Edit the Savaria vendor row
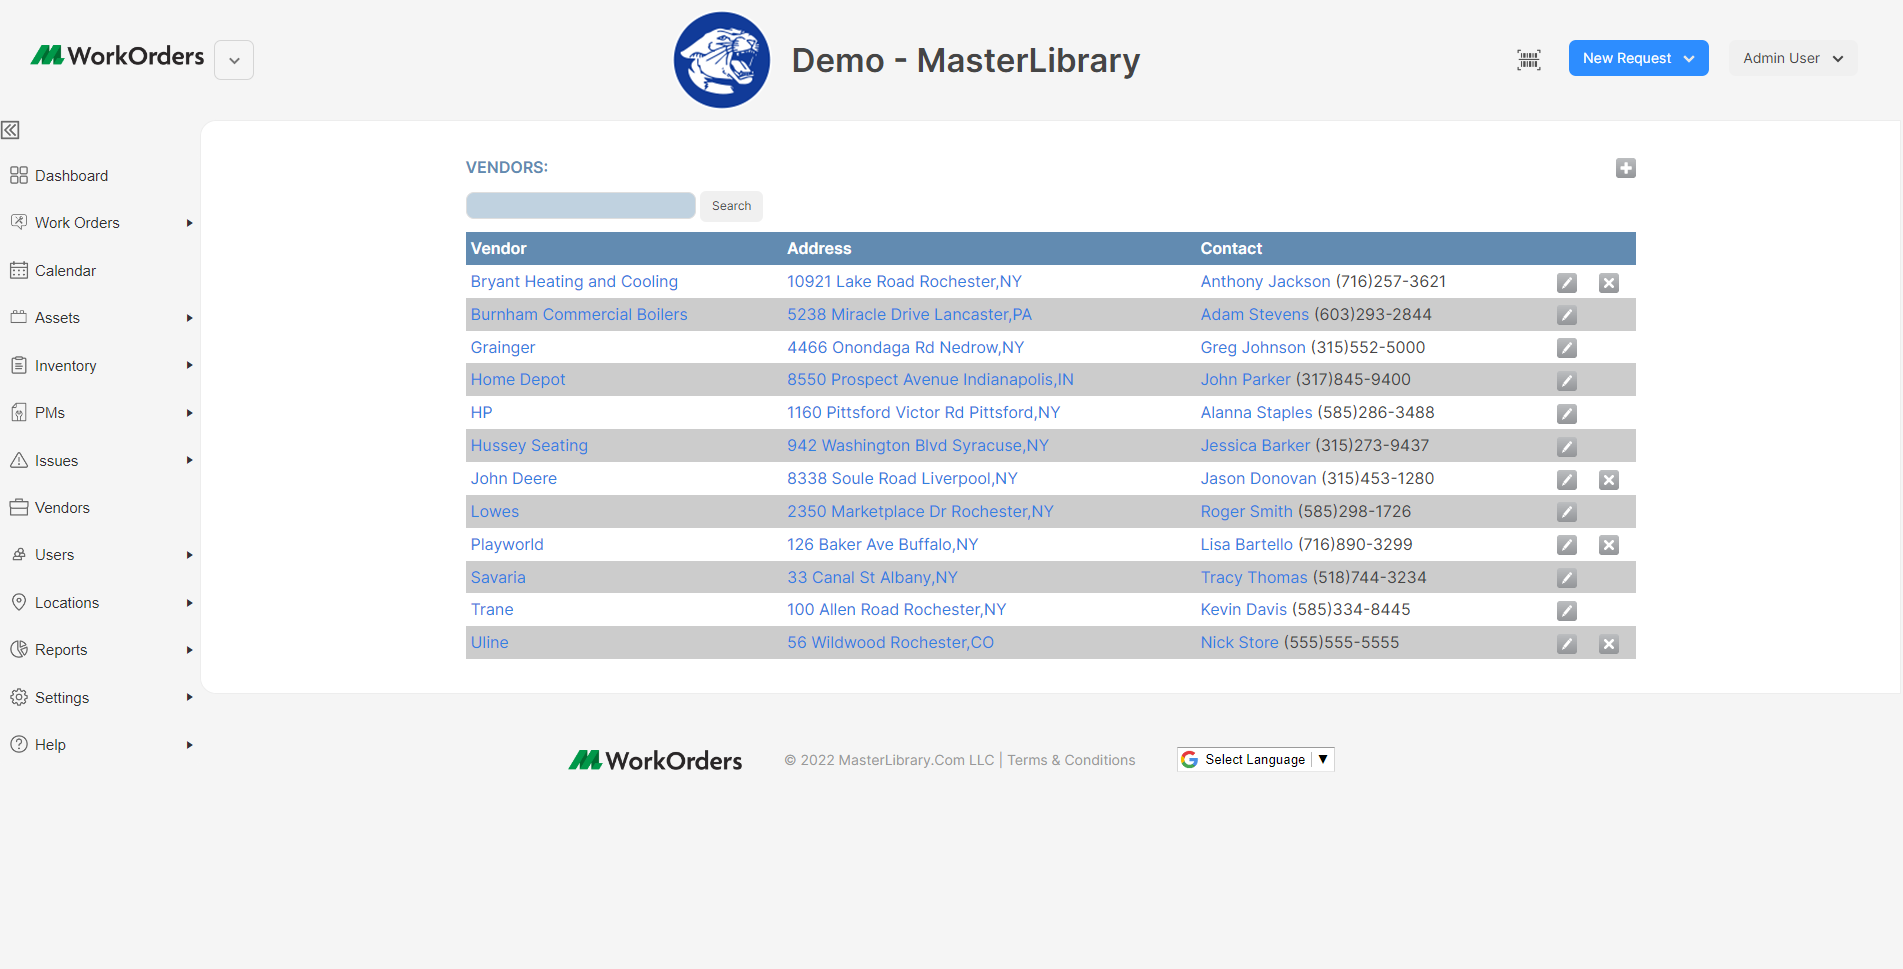This screenshot has width=1903, height=969. click(x=1566, y=578)
